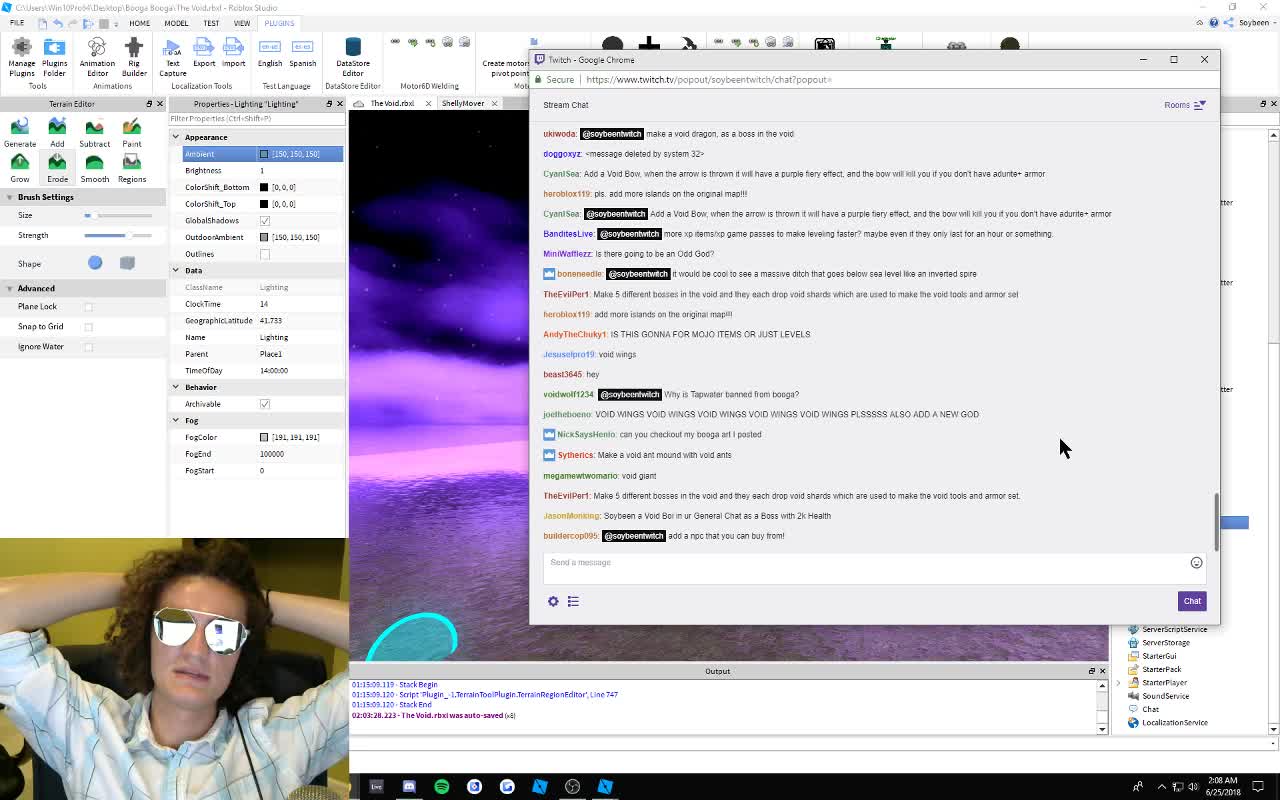The image size is (1280, 800).
Task: Open Spotify from the taskbar
Action: (441, 787)
